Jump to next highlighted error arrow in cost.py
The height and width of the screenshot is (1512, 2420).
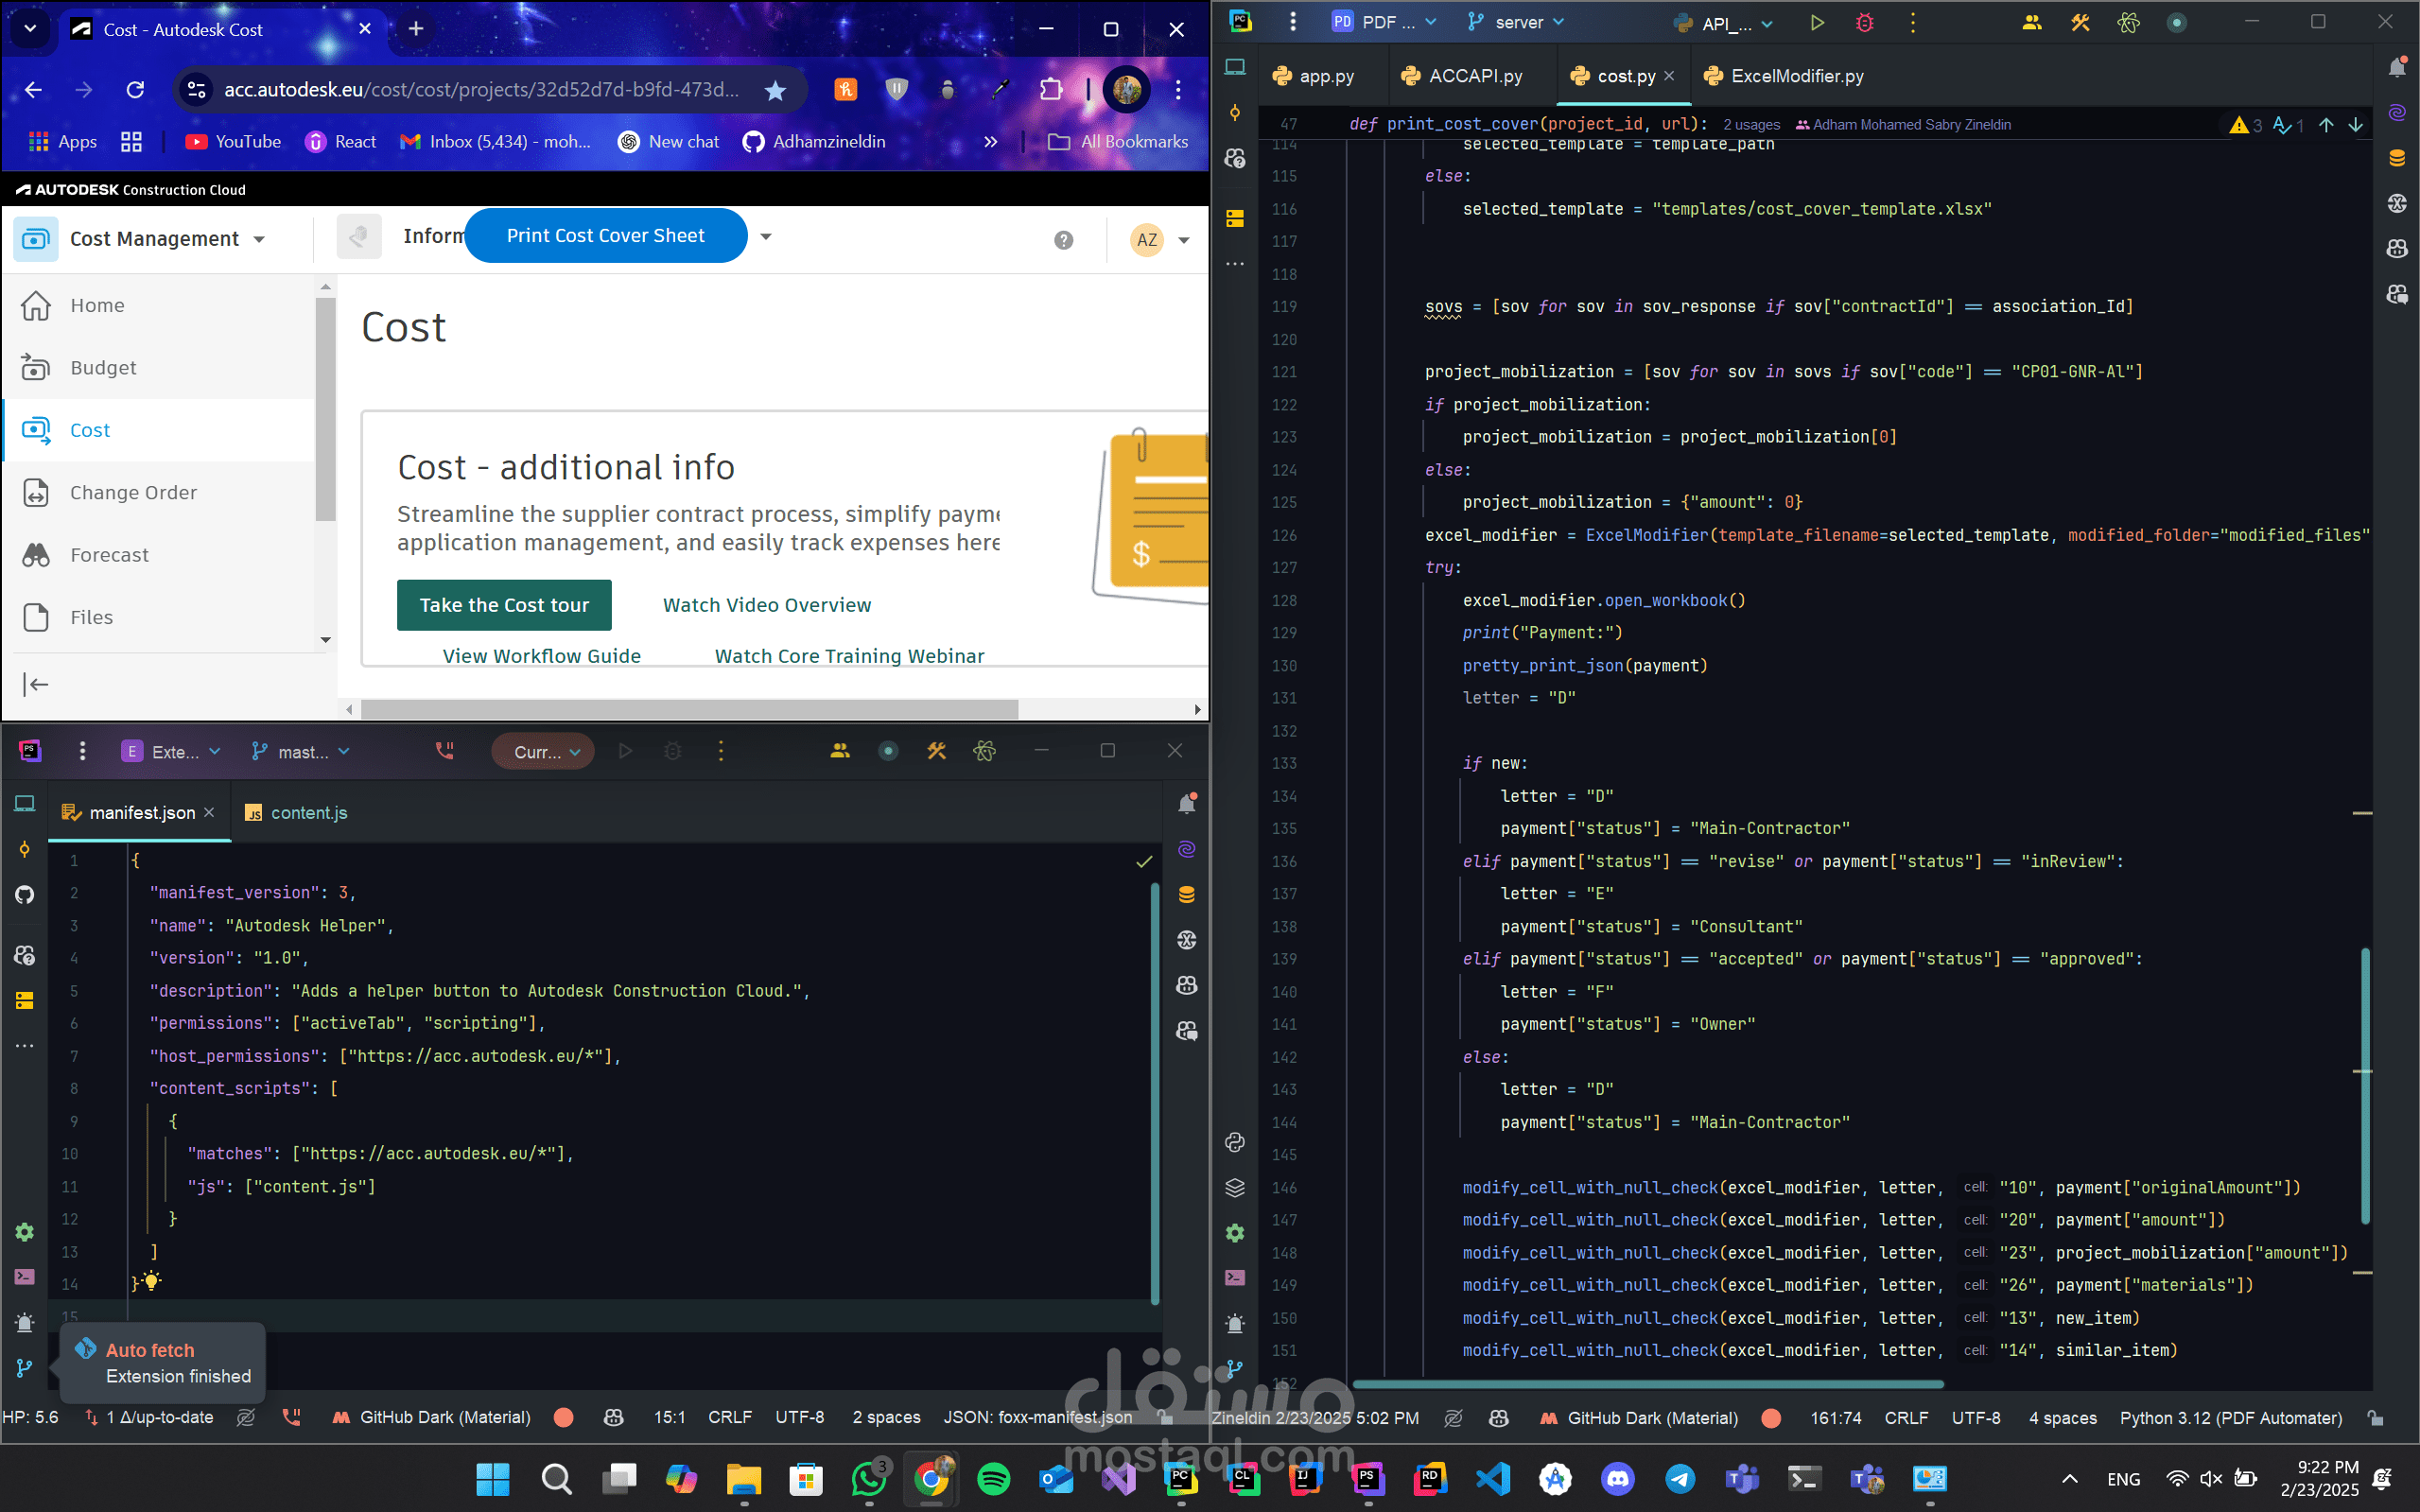[x=2356, y=125]
